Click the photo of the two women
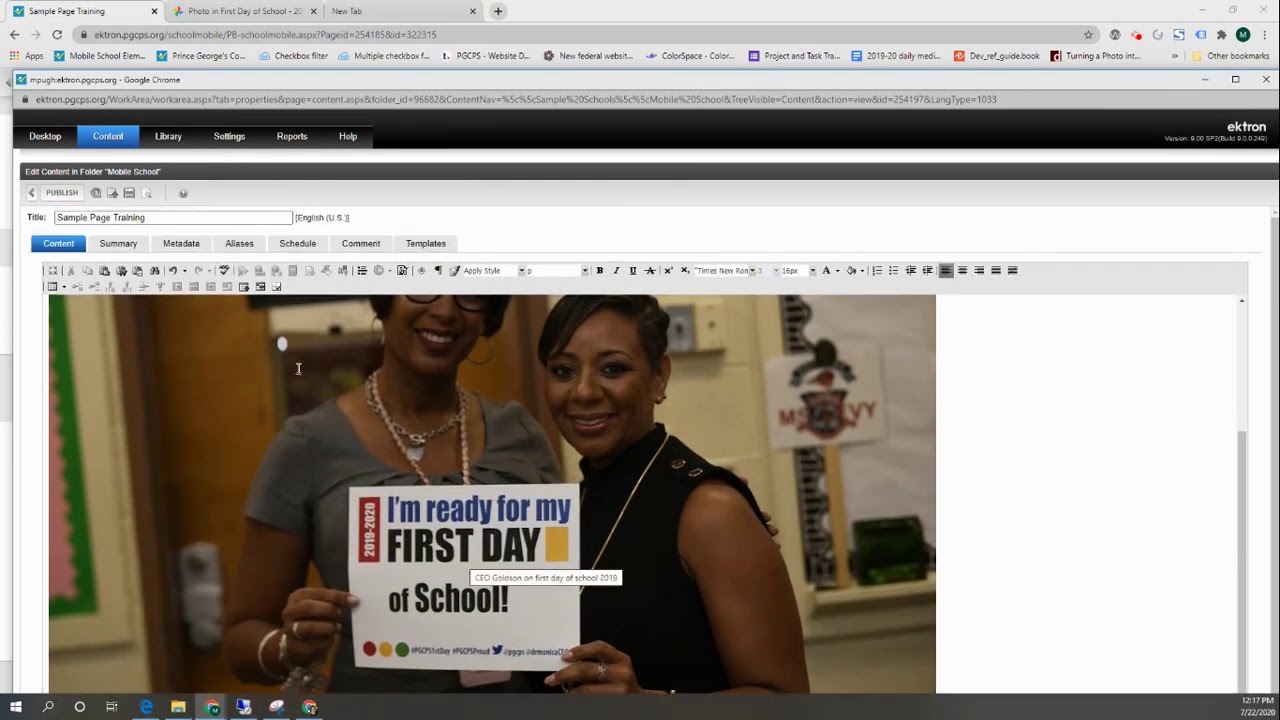This screenshot has height=720, width=1280. coord(492,494)
